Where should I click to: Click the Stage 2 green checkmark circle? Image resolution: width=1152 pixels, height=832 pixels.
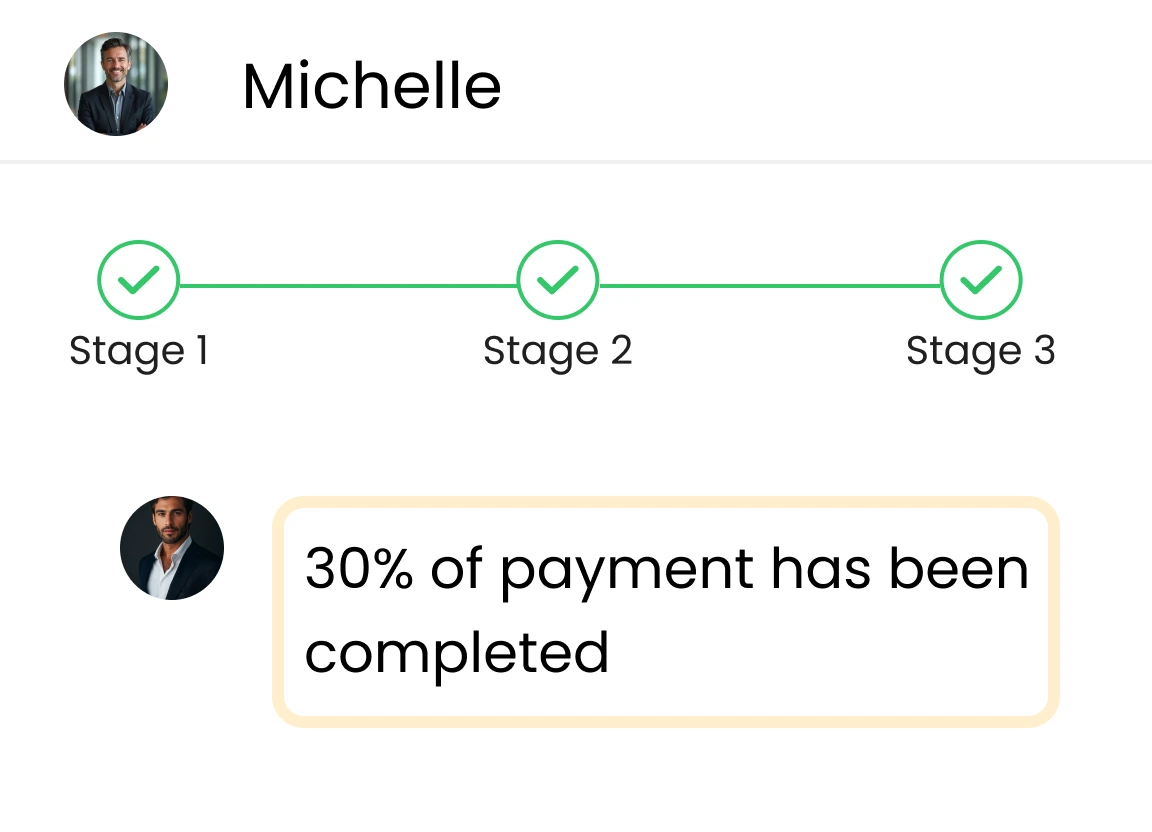click(x=557, y=281)
